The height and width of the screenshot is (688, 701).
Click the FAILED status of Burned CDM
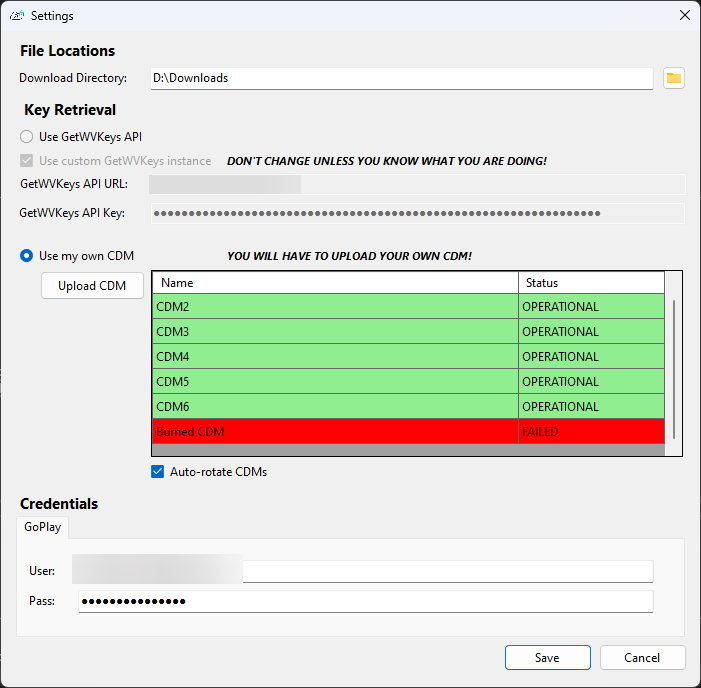click(591, 432)
